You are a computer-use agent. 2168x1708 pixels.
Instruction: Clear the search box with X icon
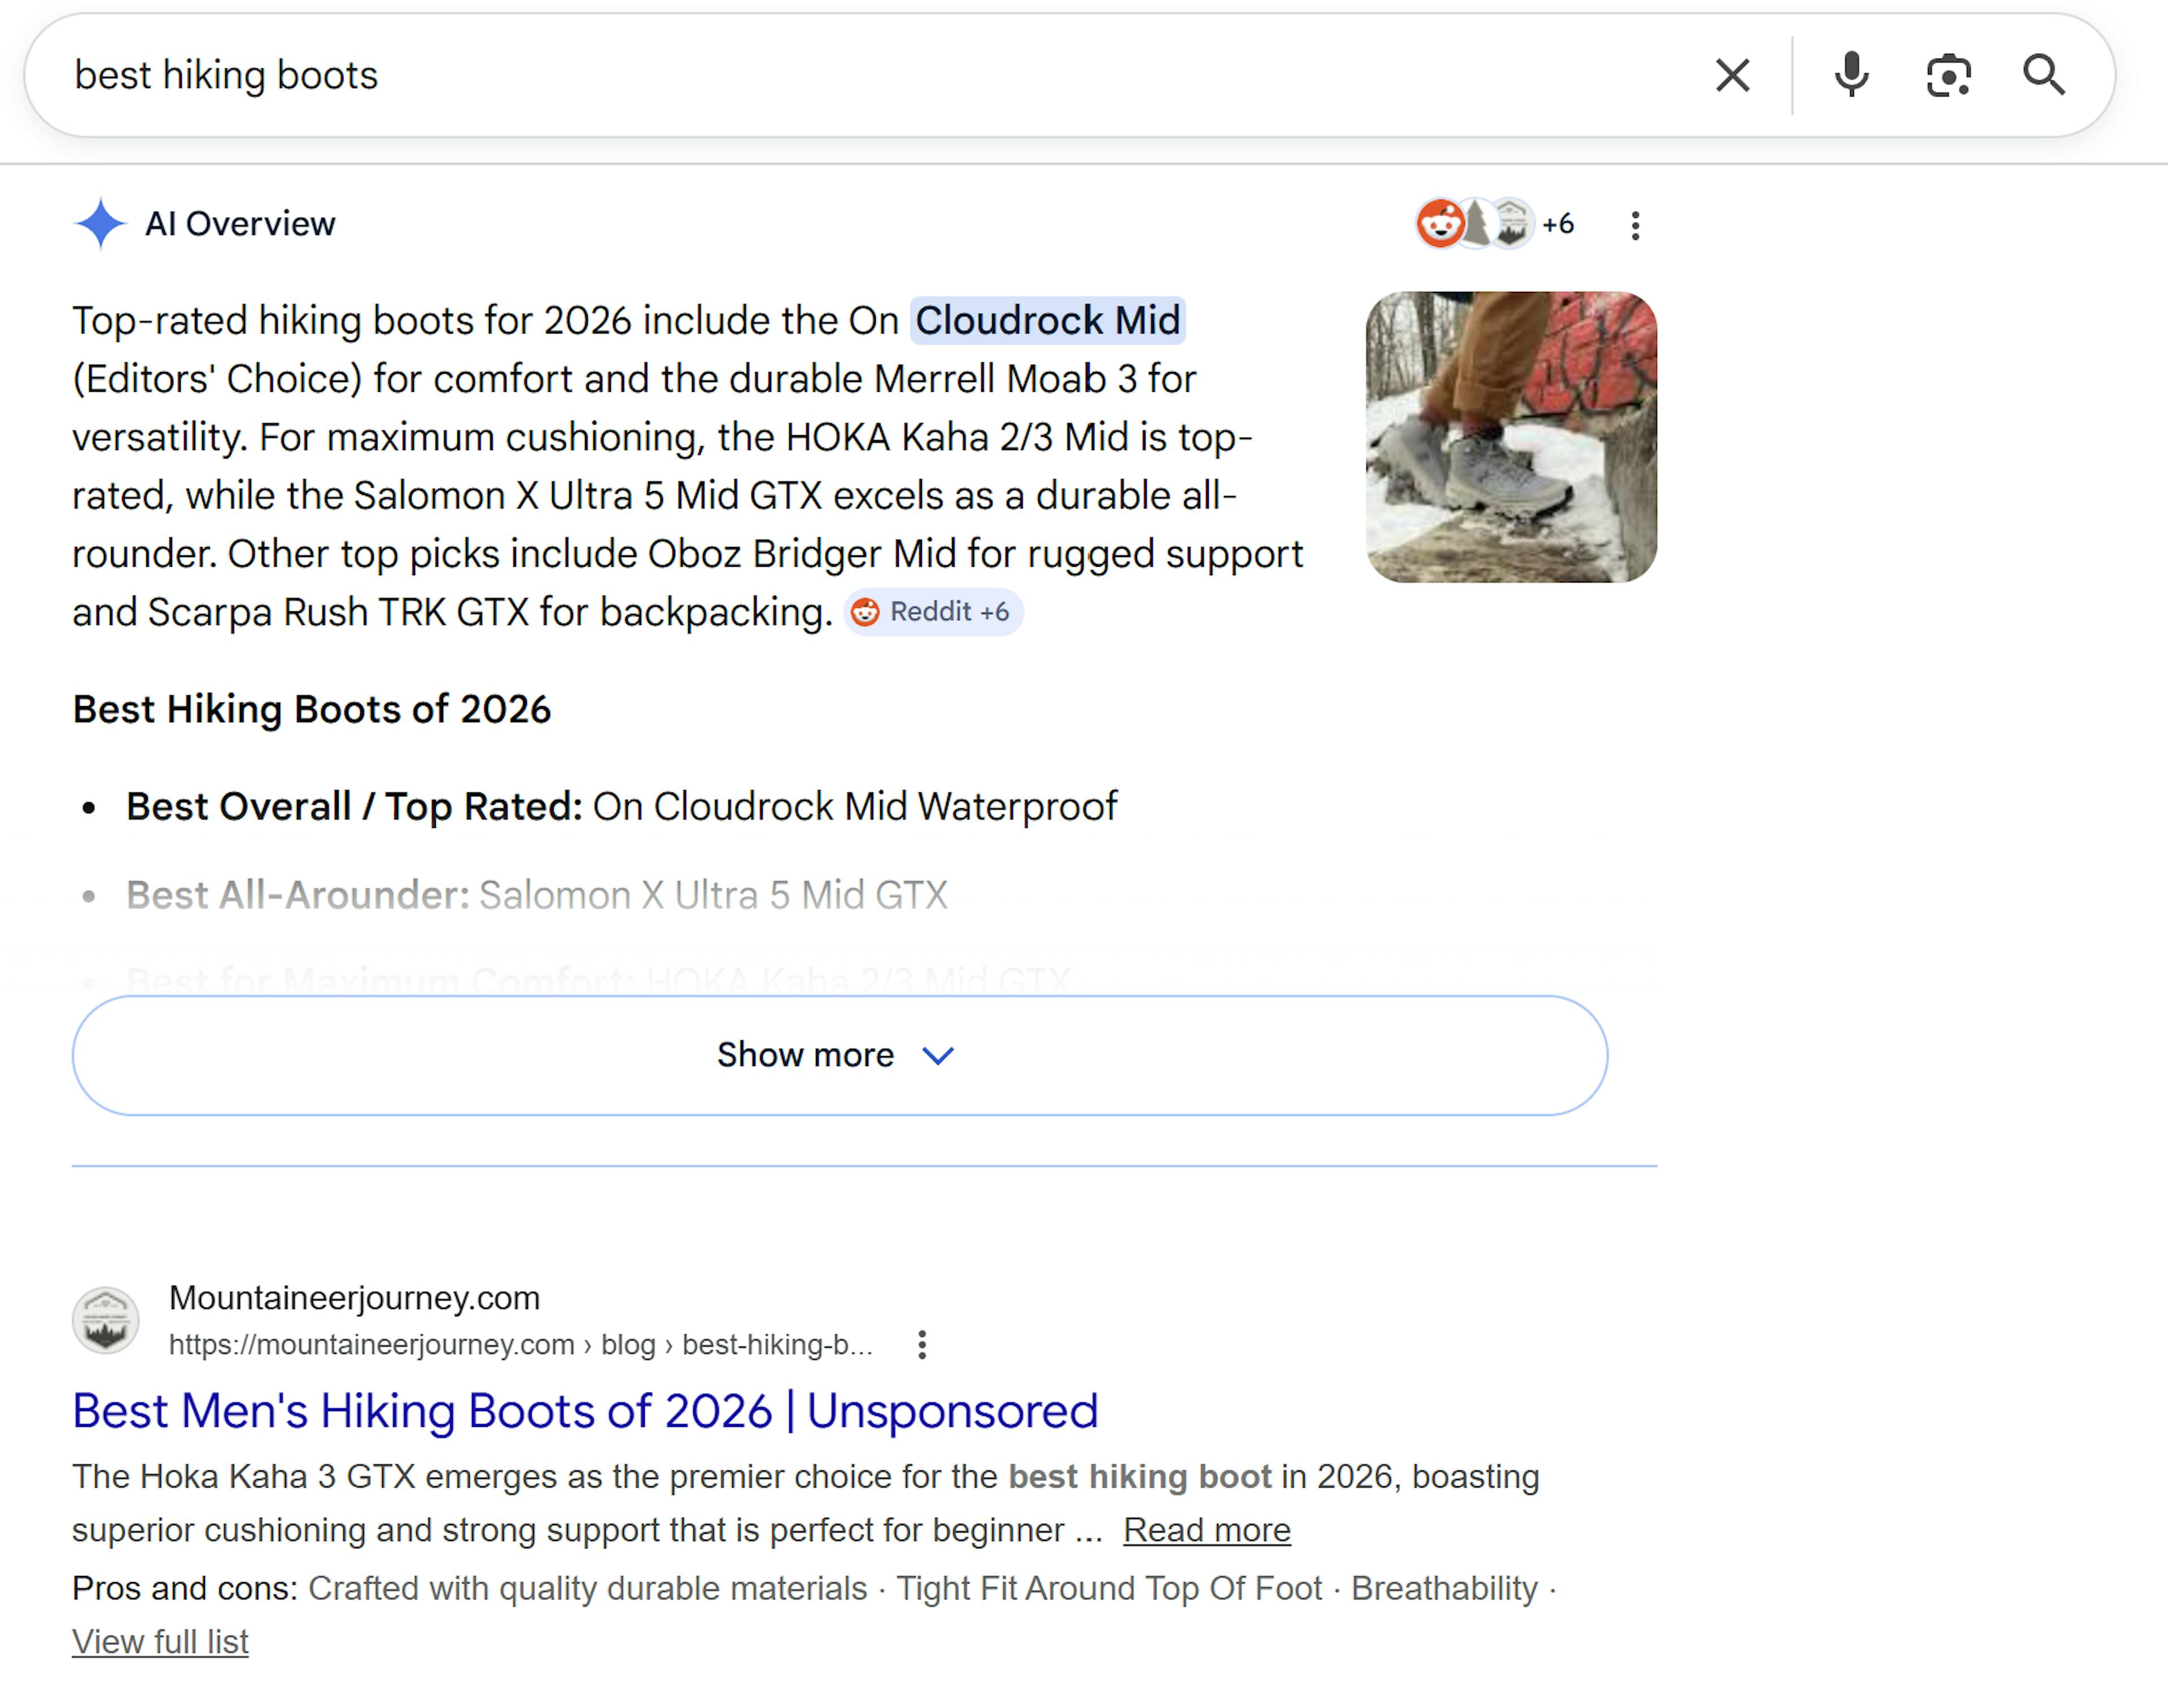point(1732,75)
